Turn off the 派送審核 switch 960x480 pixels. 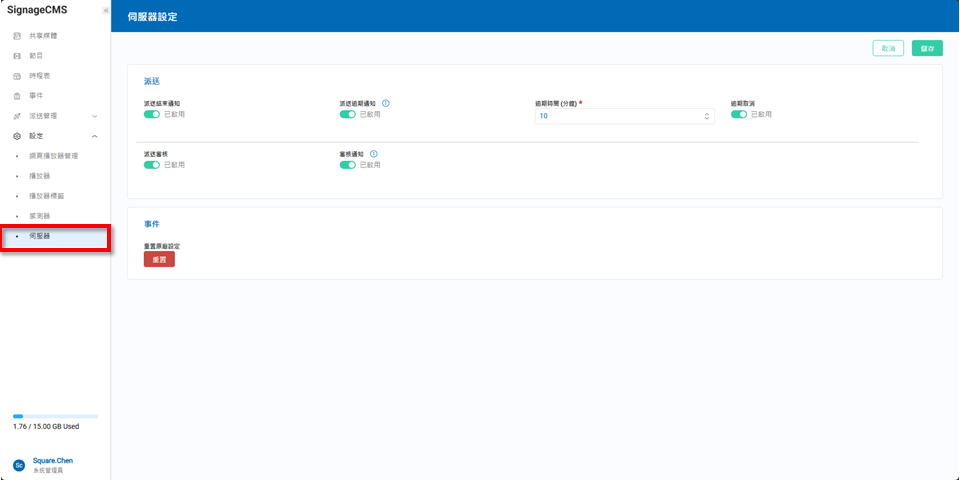coord(152,165)
